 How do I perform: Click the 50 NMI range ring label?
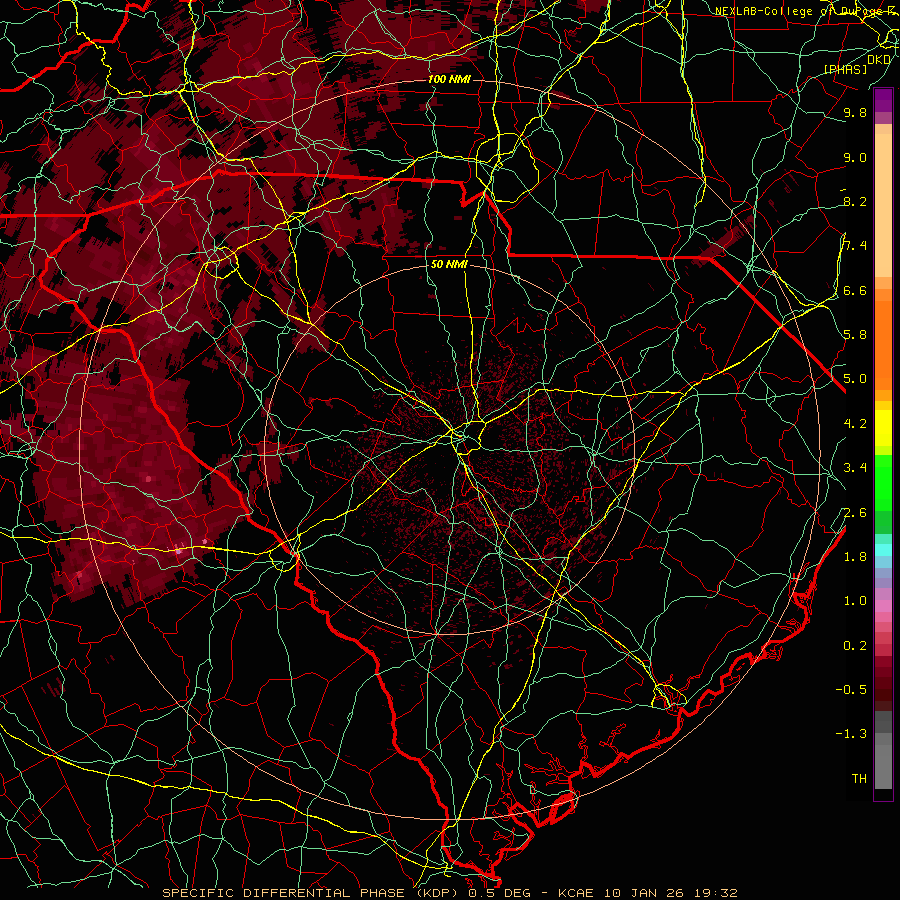(x=449, y=264)
